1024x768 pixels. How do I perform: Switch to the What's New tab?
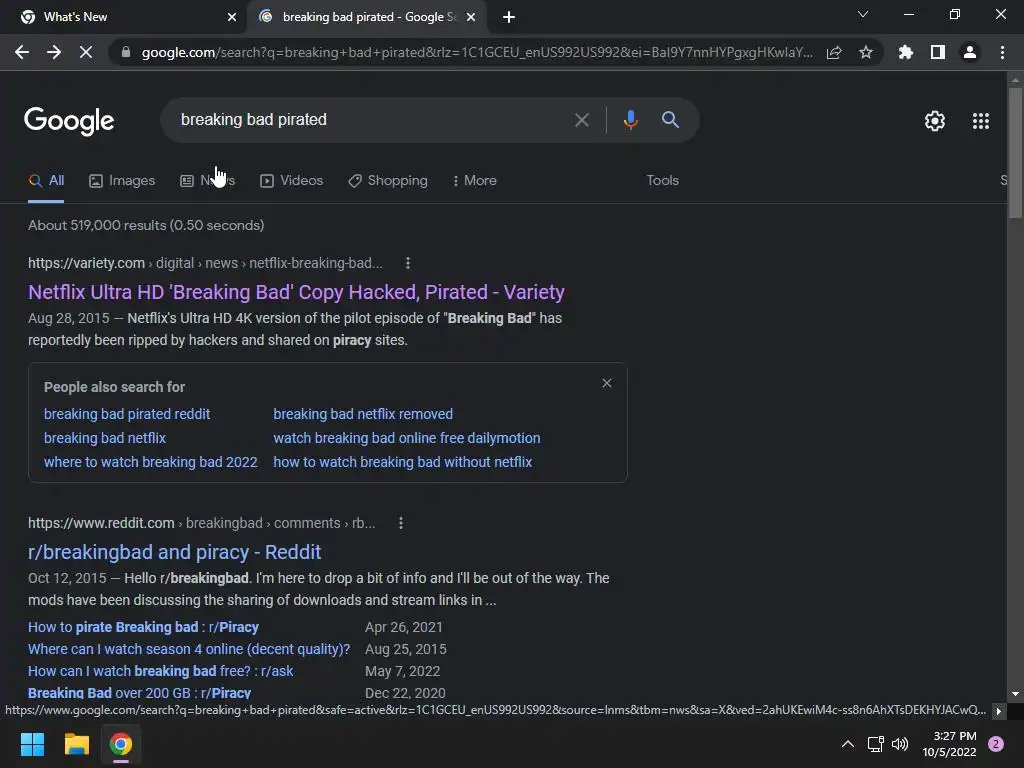click(x=123, y=17)
